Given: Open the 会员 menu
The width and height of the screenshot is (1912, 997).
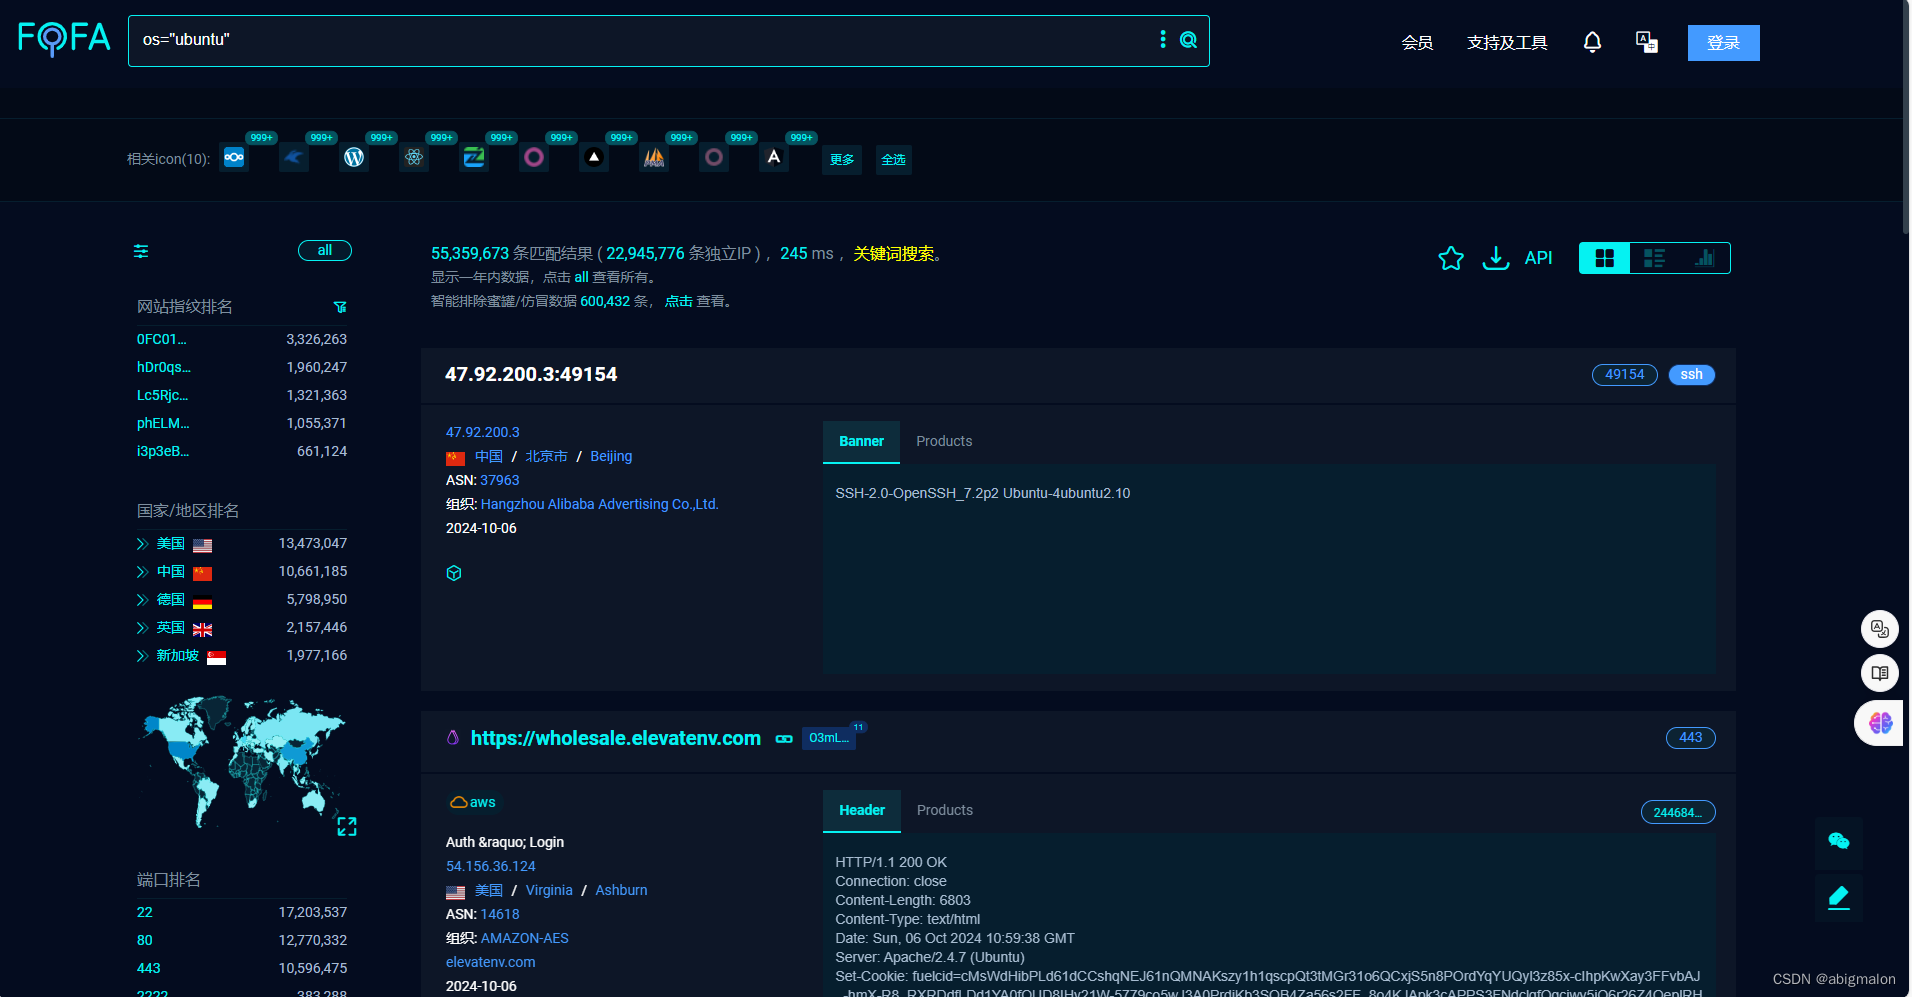Looking at the screenshot, I should pos(1417,43).
